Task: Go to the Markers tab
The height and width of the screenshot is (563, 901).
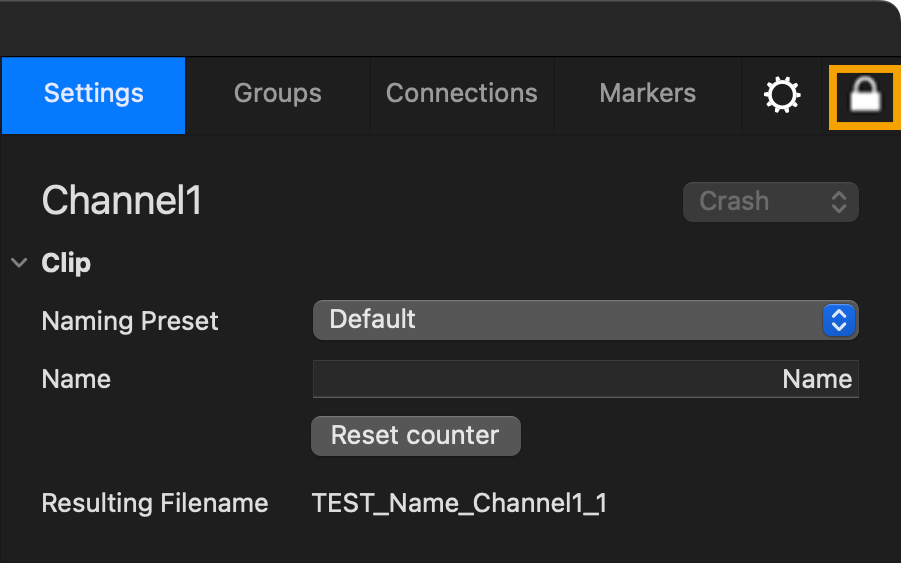Action: tap(648, 95)
